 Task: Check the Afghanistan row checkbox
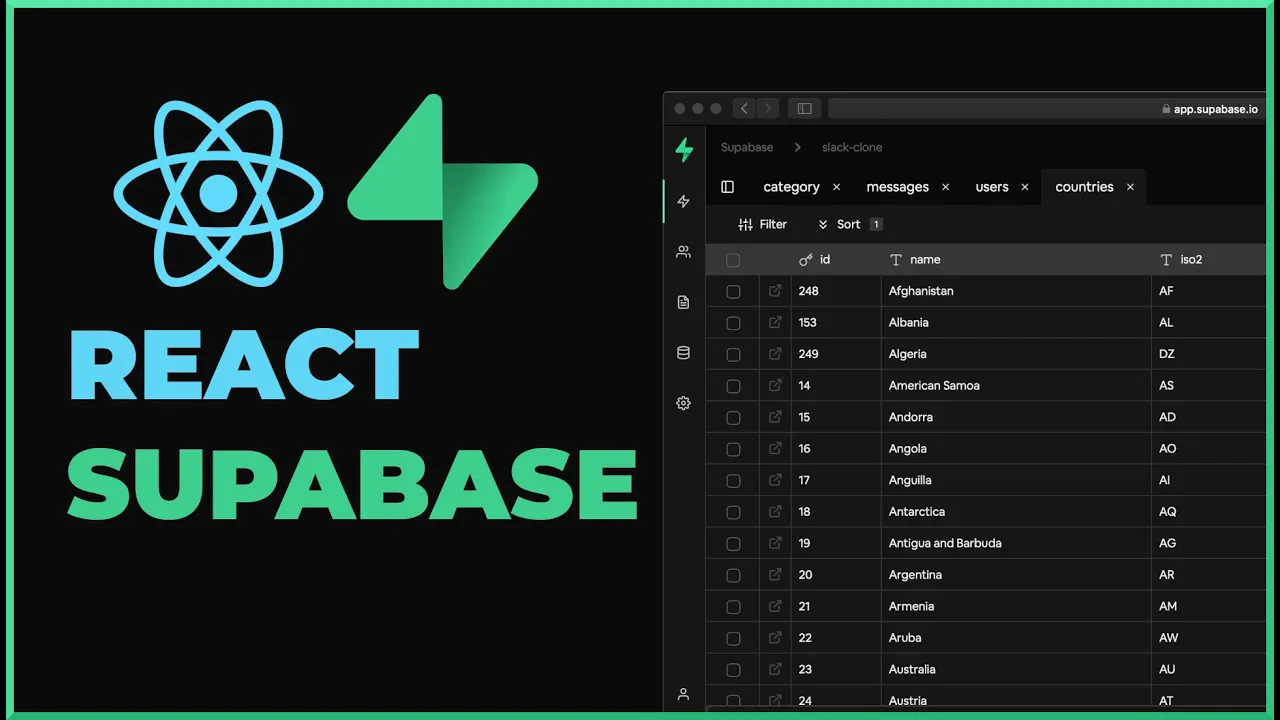[733, 292]
